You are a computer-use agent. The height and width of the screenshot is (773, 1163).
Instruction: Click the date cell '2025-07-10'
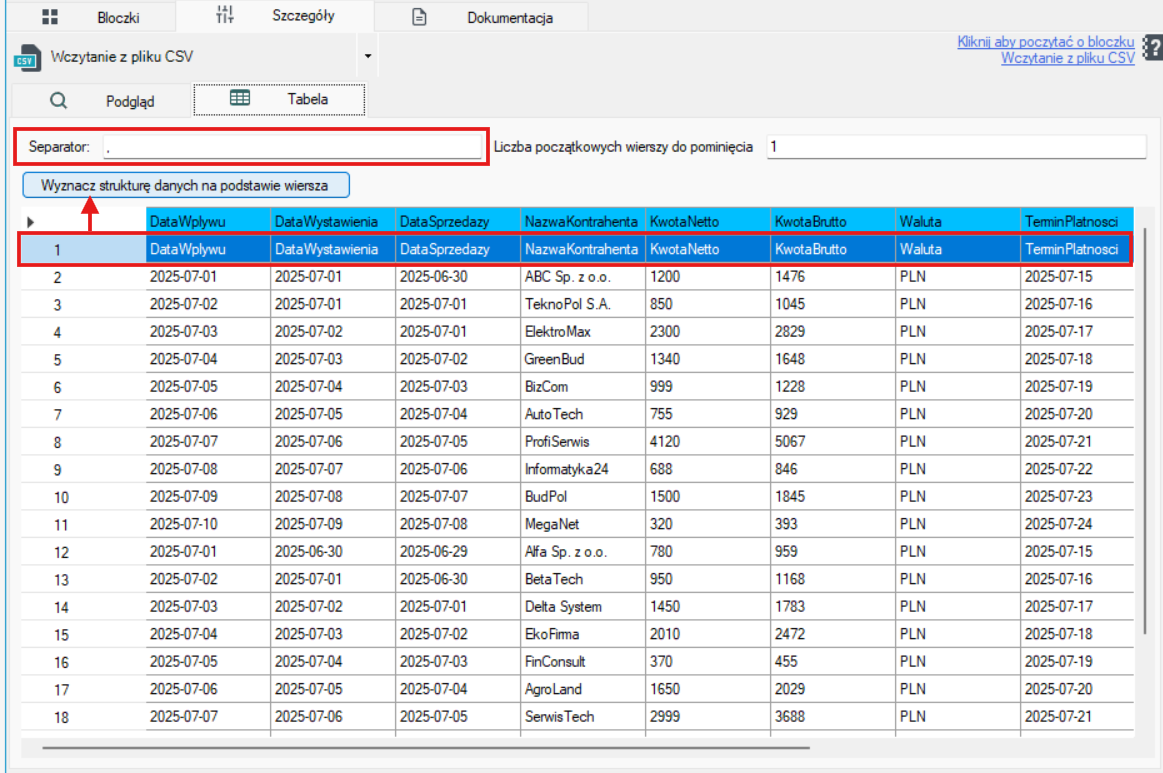208,524
